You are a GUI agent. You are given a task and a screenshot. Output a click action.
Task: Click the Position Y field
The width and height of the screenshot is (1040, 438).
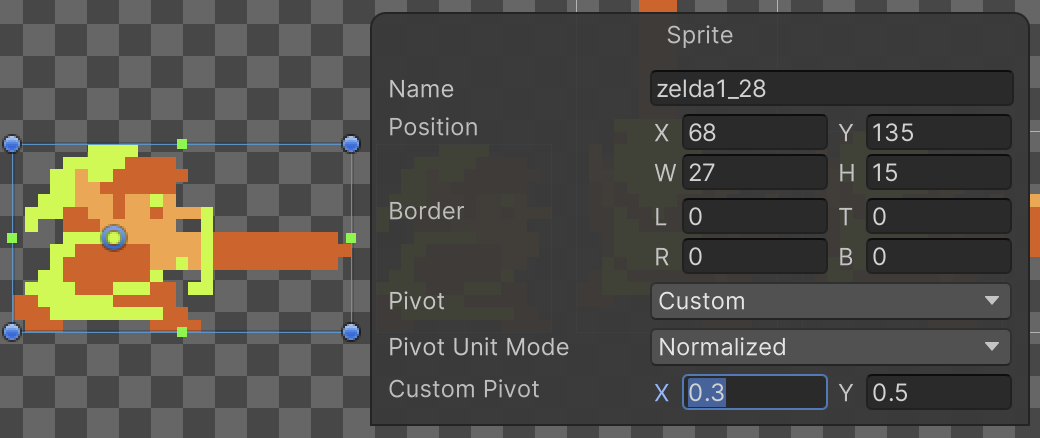click(939, 132)
